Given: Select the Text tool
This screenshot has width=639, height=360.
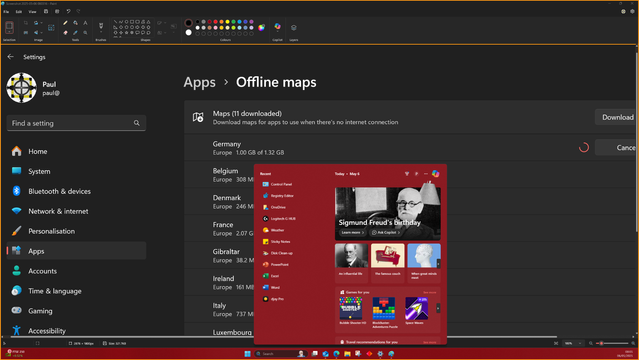Looking at the screenshot, I should click(85, 23).
